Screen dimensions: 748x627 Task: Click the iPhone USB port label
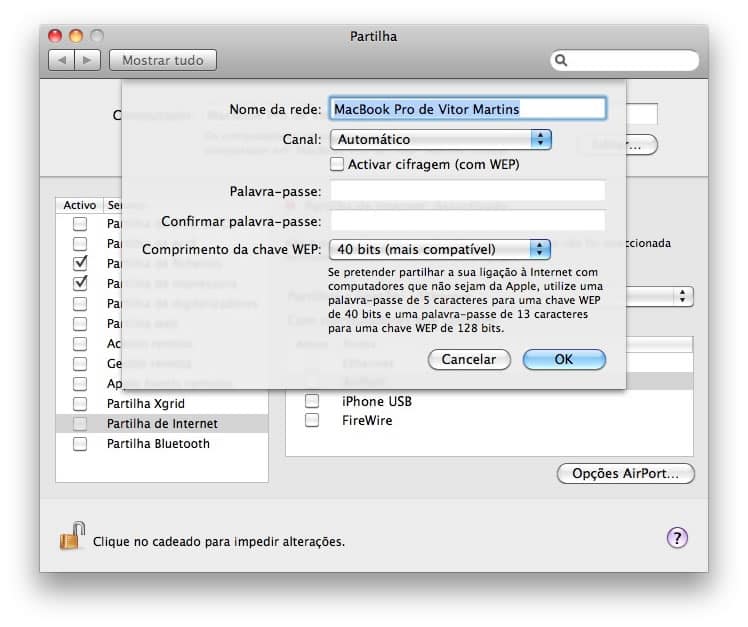point(377,401)
